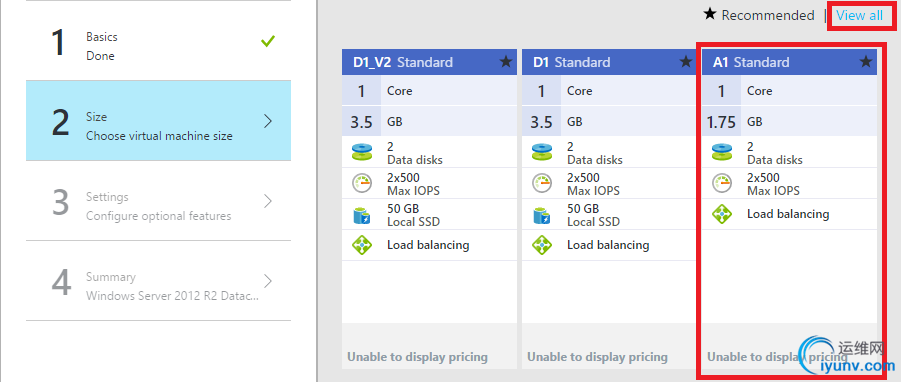Click the star icon beside Recommended label
The width and height of the screenshot is (901, 382).
tap(710, 14)
